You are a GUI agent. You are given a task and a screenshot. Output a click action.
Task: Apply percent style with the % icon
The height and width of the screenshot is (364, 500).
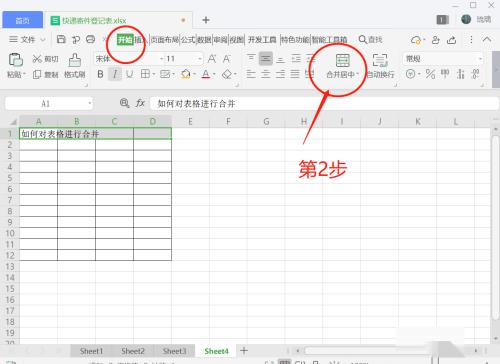[x=430, y=74]
